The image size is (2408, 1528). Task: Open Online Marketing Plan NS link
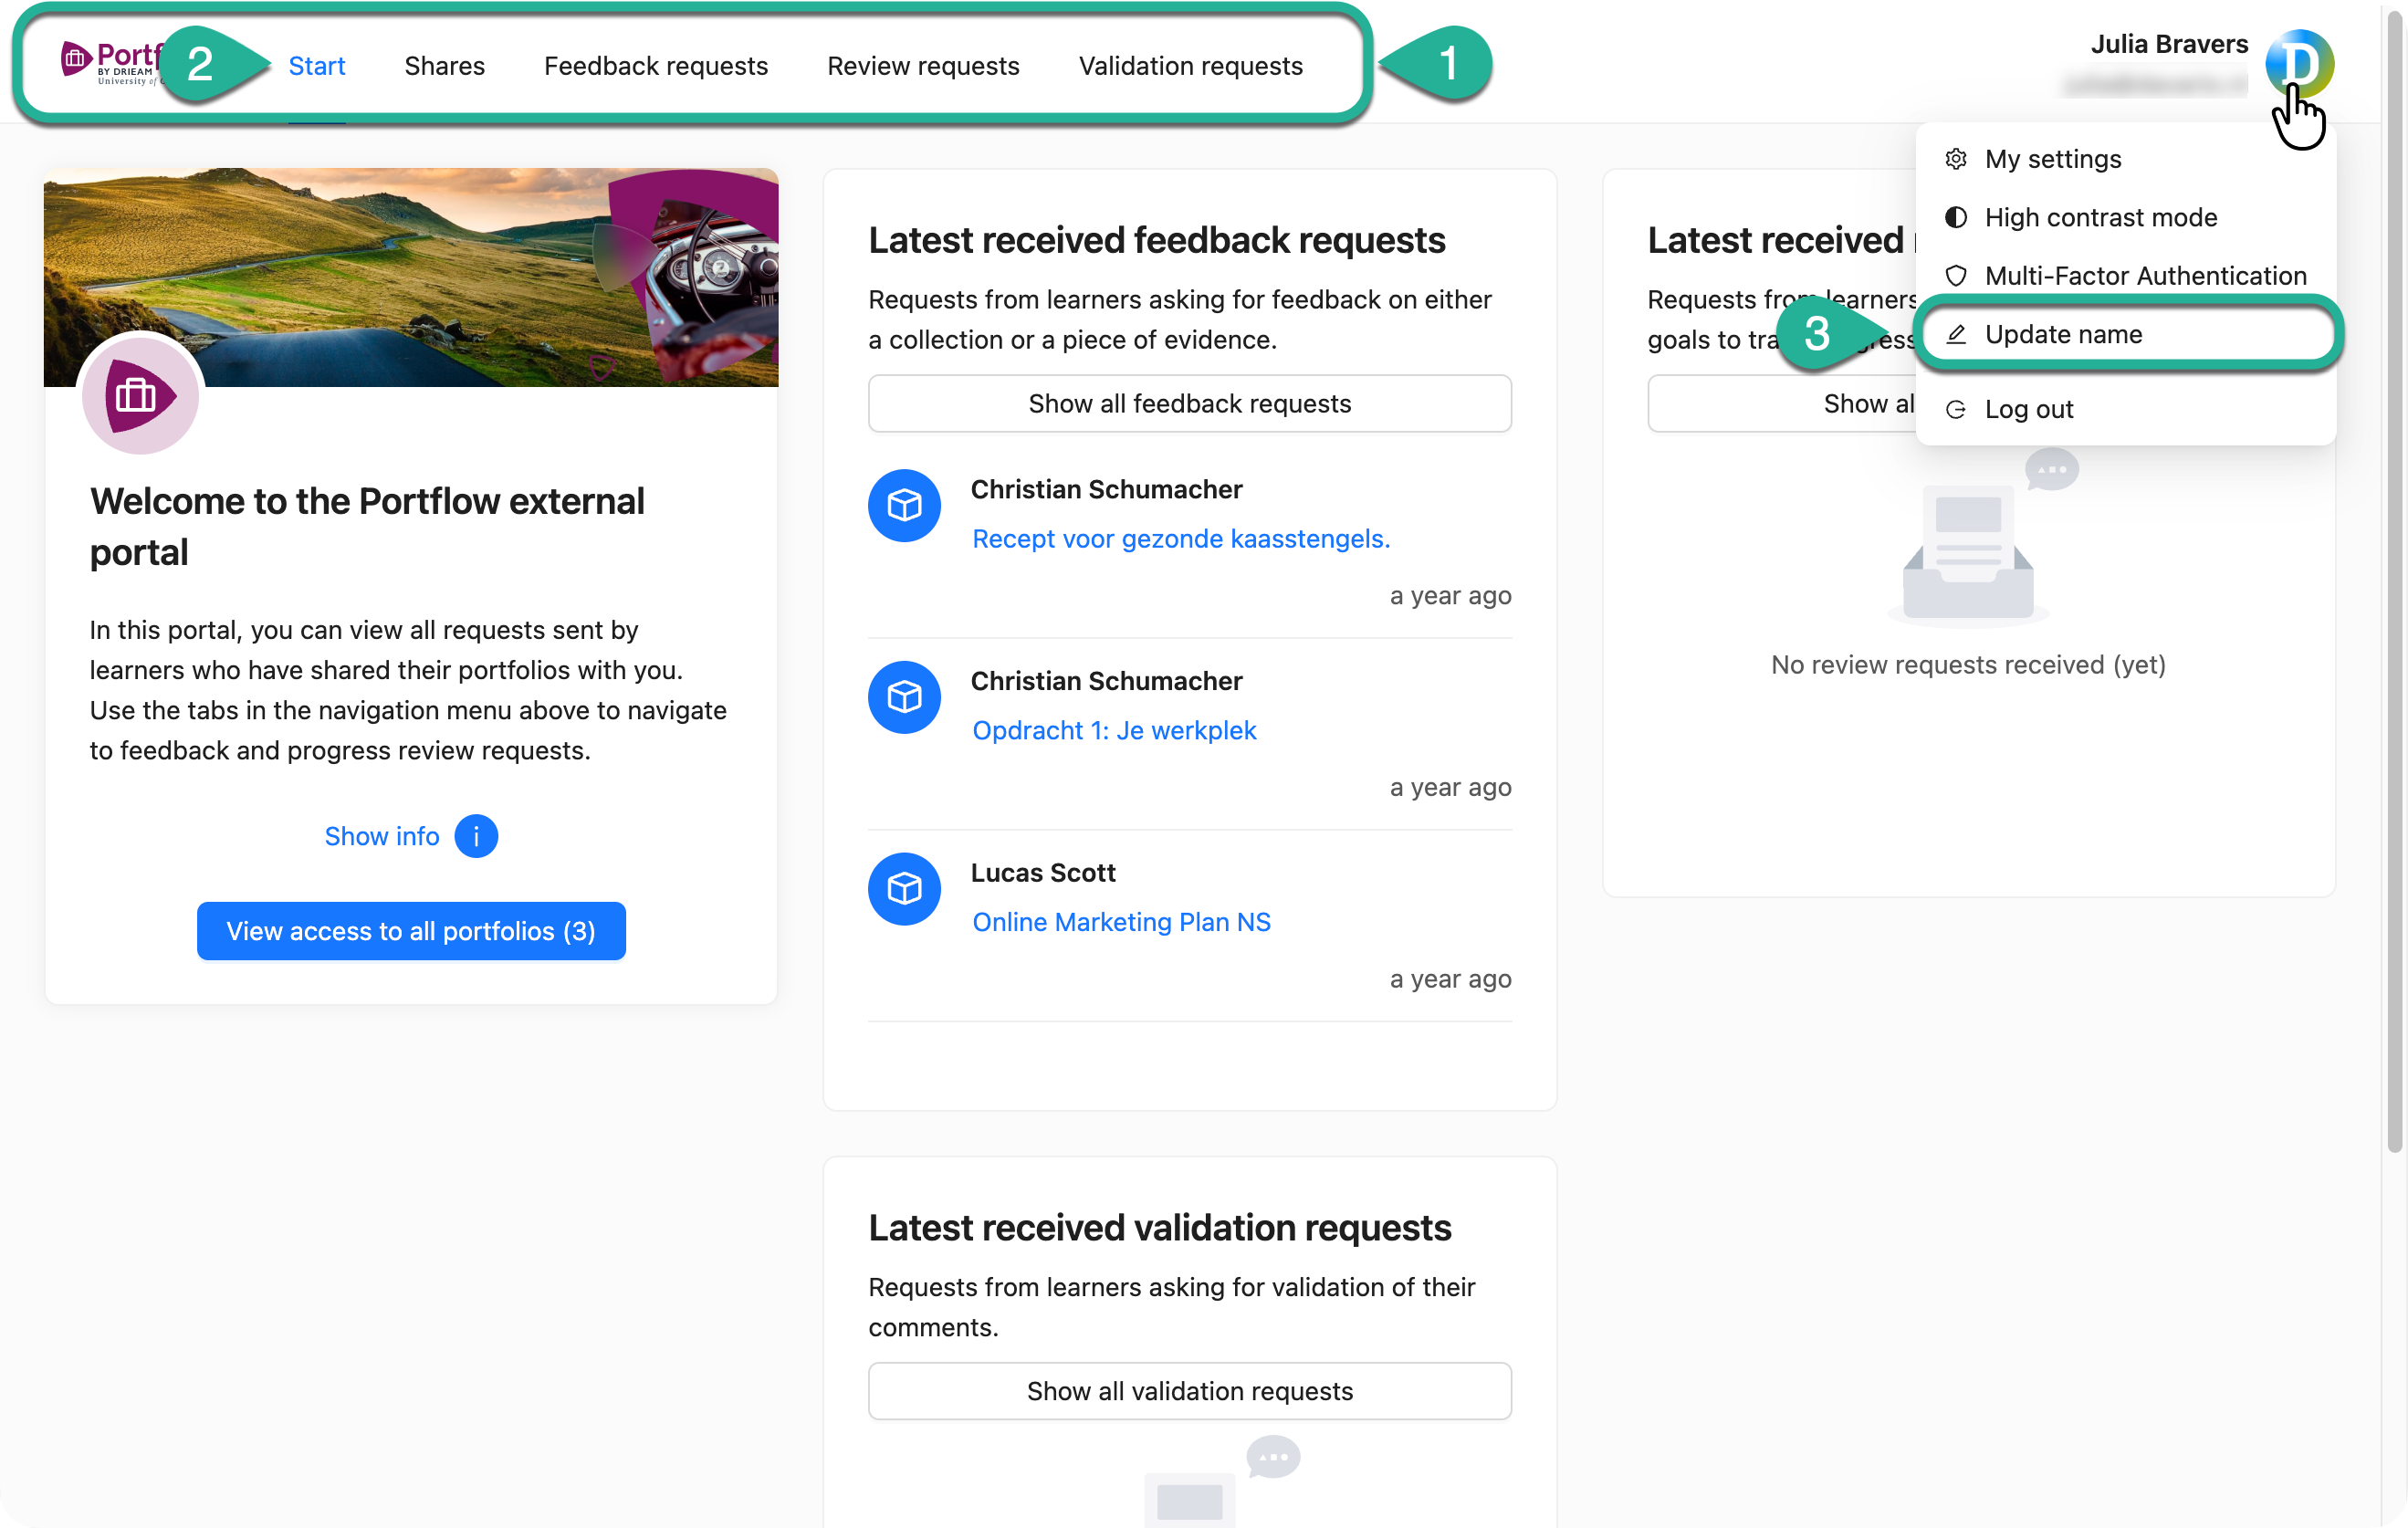pos(1121,922)
